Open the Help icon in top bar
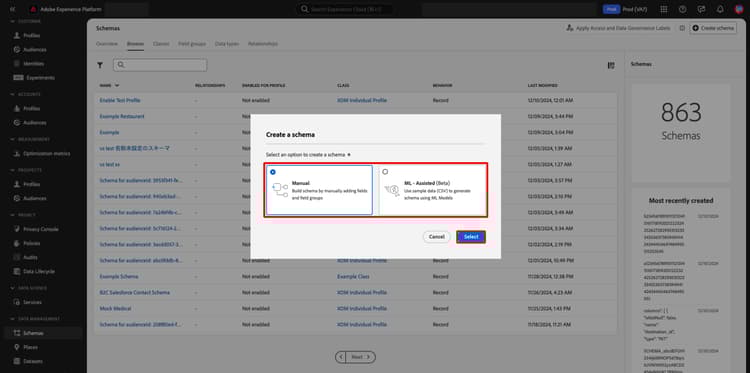This screenshot has height=373, width=750. 683,9
